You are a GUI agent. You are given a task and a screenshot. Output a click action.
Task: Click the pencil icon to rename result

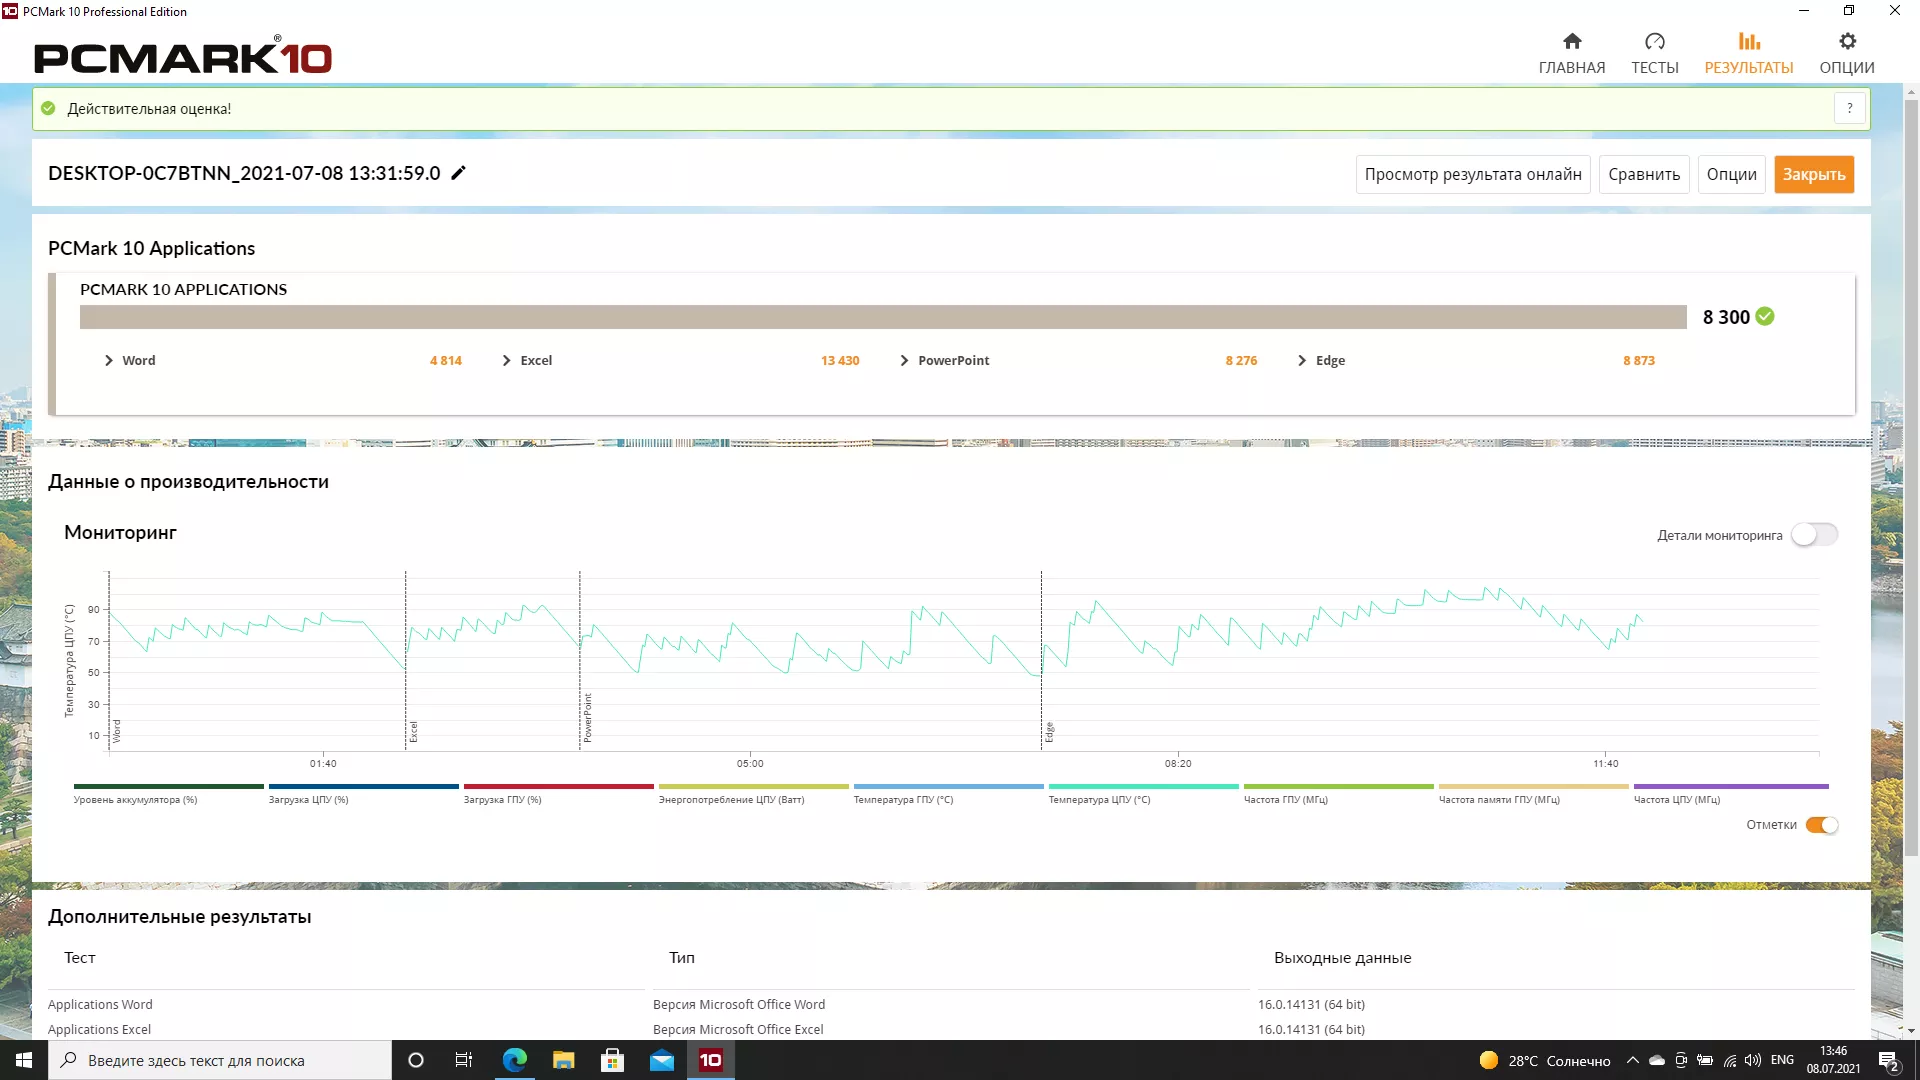point(458,173)
